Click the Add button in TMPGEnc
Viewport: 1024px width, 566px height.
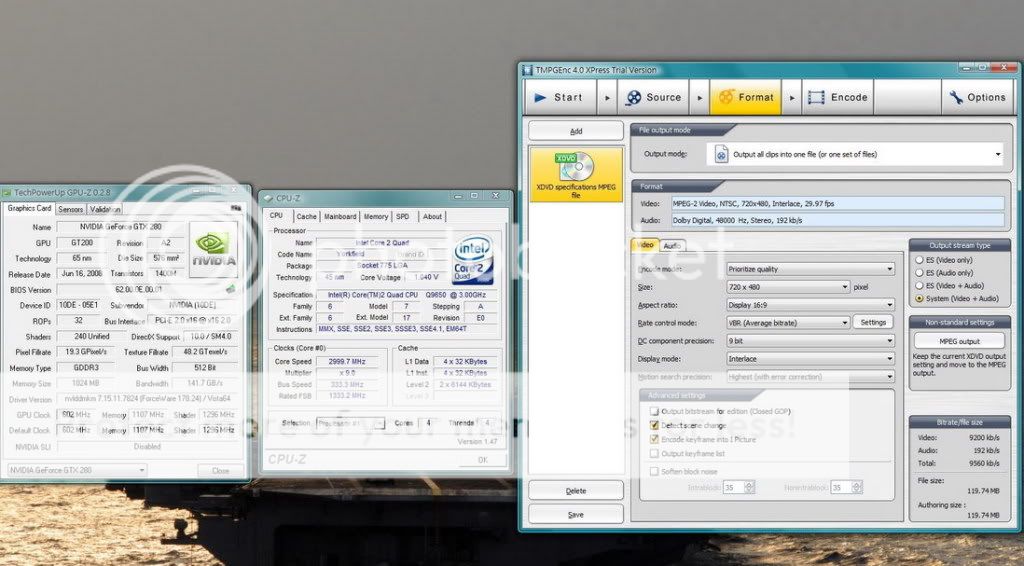[576, 131]
